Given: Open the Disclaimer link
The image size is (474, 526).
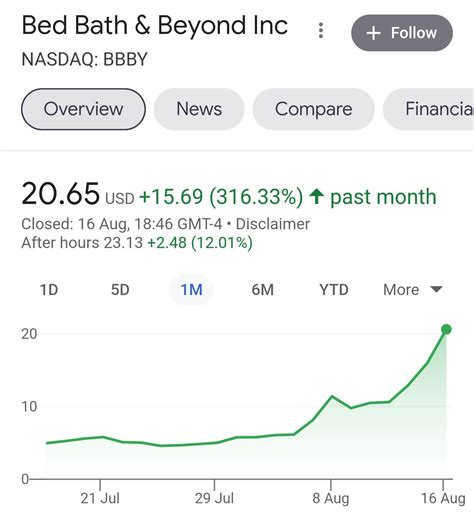Looking at the screenshot, I should point(273,224).
